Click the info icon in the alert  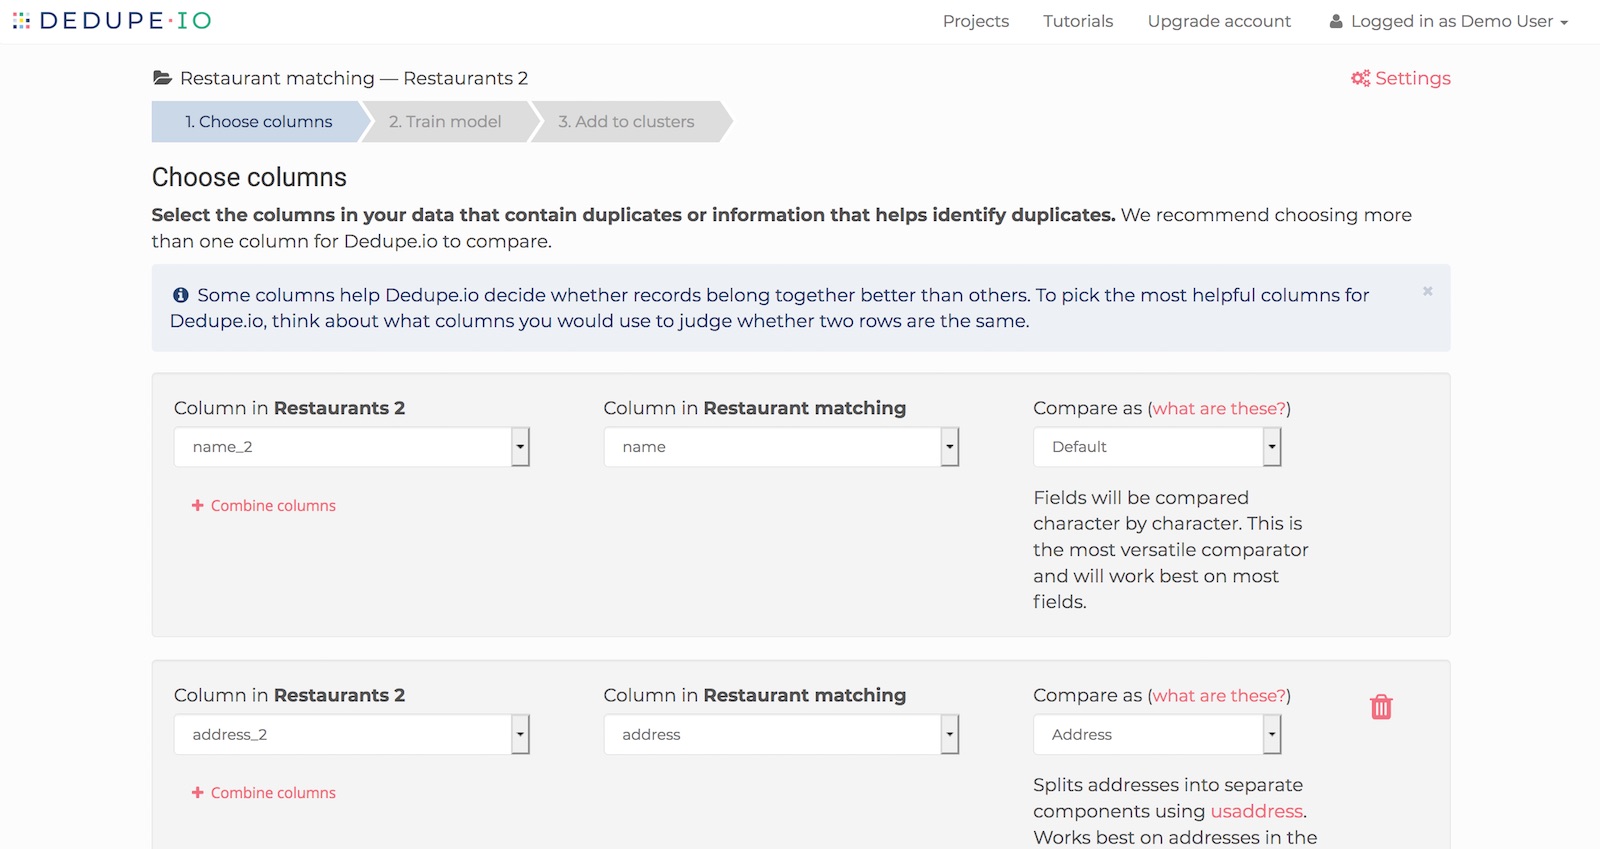pos(180,295)
